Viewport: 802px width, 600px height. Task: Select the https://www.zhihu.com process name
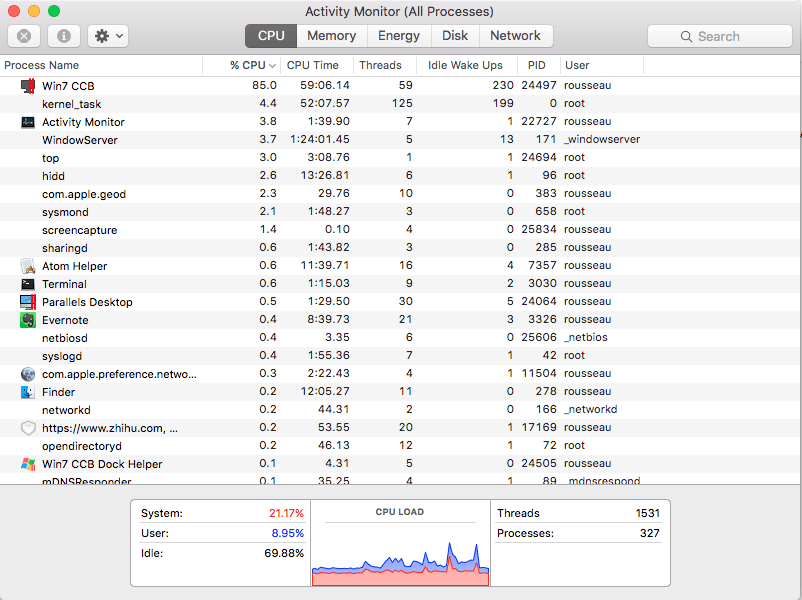click(110, 428)
